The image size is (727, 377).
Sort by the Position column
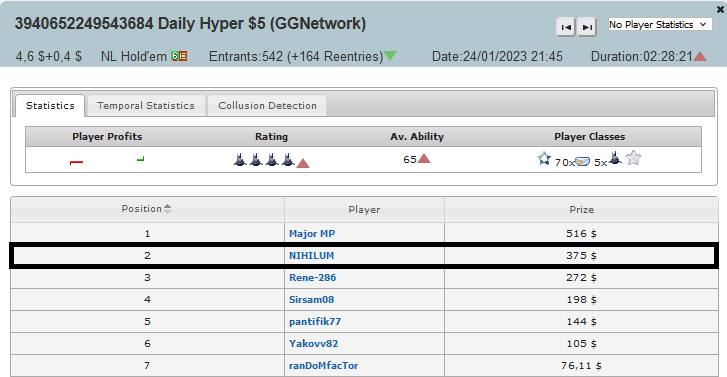point(147,209)
